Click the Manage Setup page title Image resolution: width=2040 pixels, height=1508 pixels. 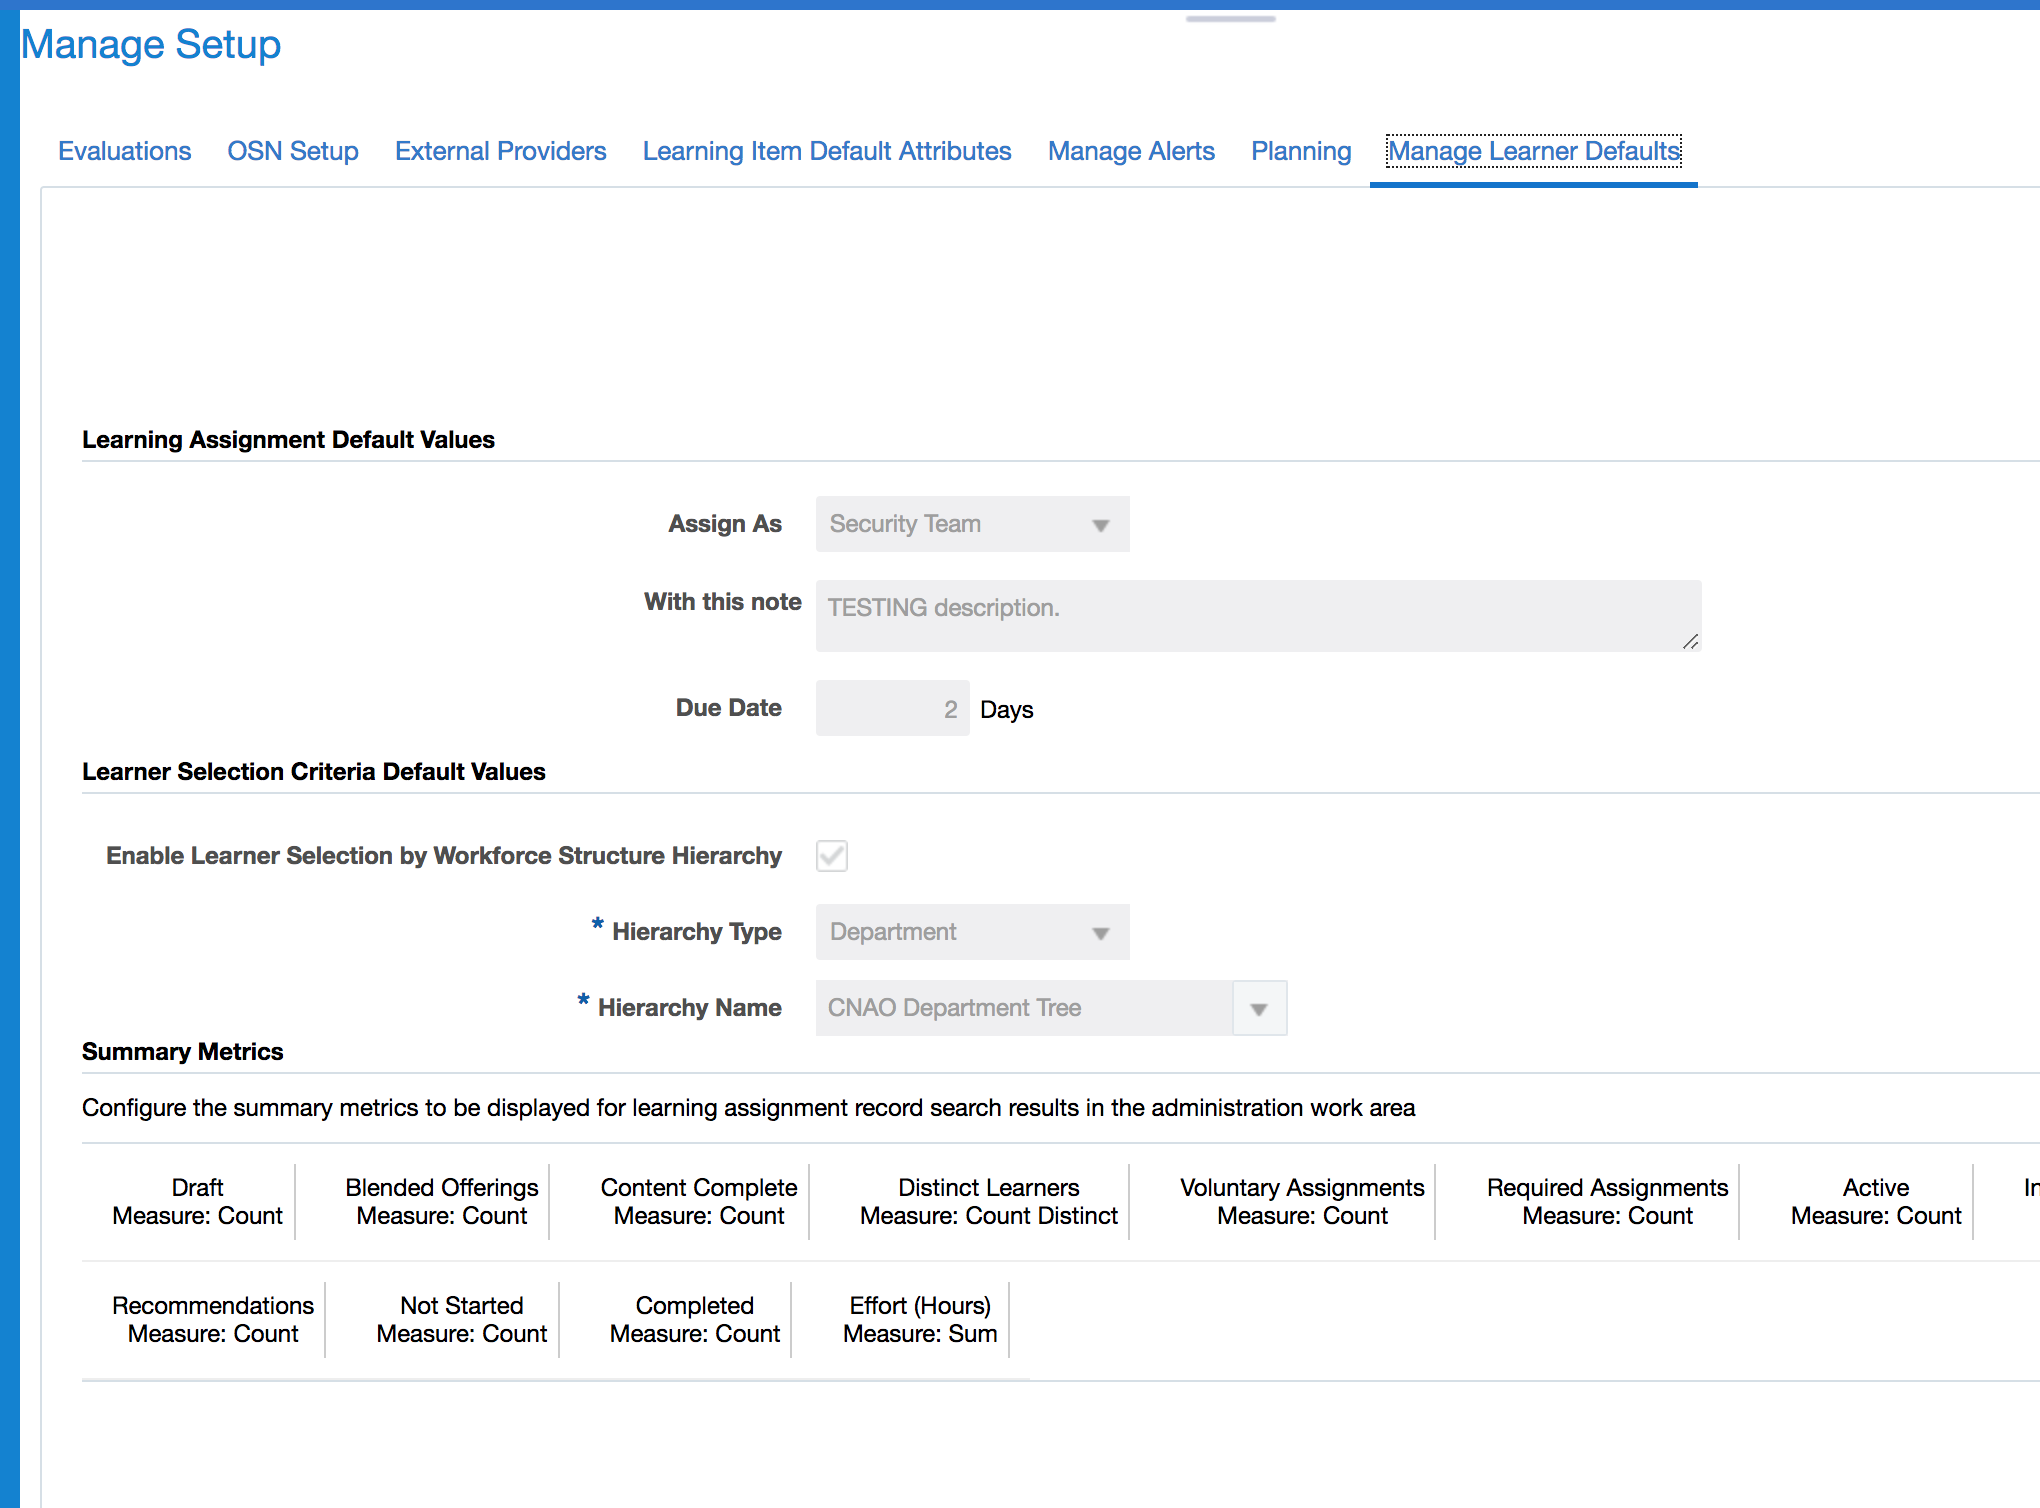pos(151,45)
